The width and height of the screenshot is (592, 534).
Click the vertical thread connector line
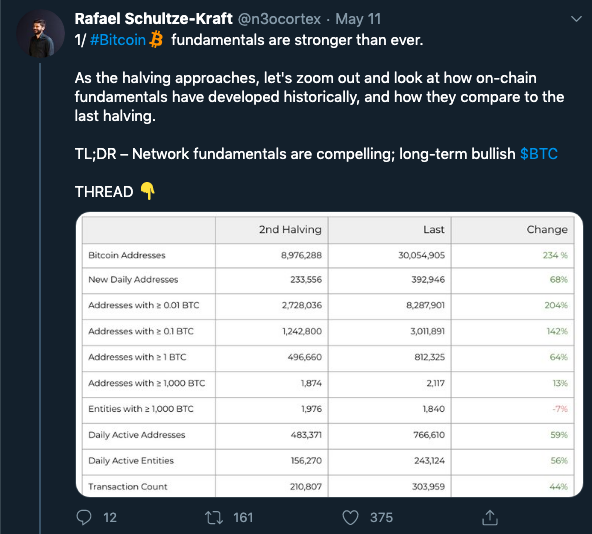click(40, 298)
